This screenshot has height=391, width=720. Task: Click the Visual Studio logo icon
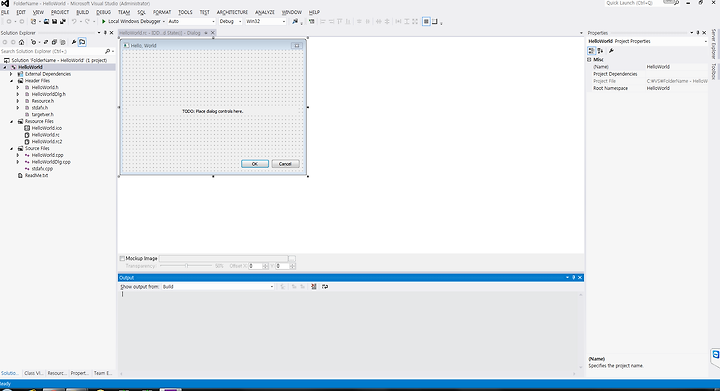pyautogui.click(x=5, y=3)
